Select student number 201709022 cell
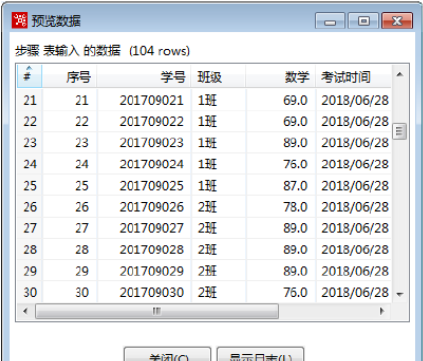The image size is (423, 361). pyautogui.click(x=144, y=122)
